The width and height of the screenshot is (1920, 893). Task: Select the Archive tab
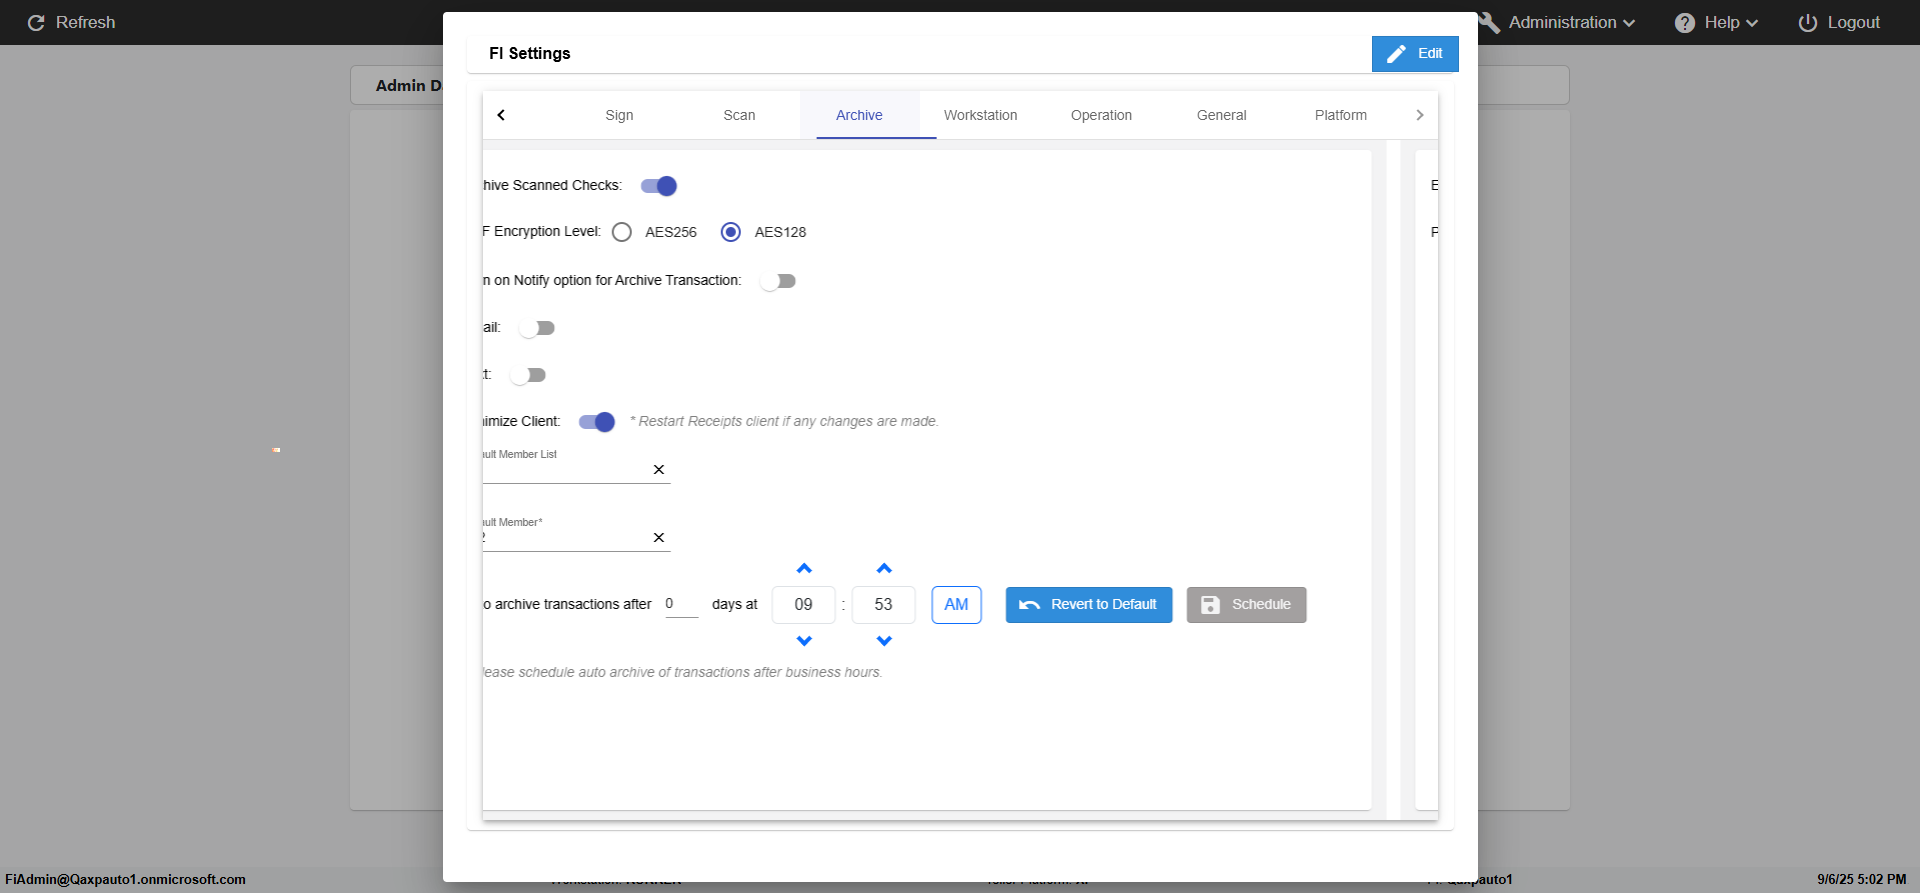click(x=859, y=115)
